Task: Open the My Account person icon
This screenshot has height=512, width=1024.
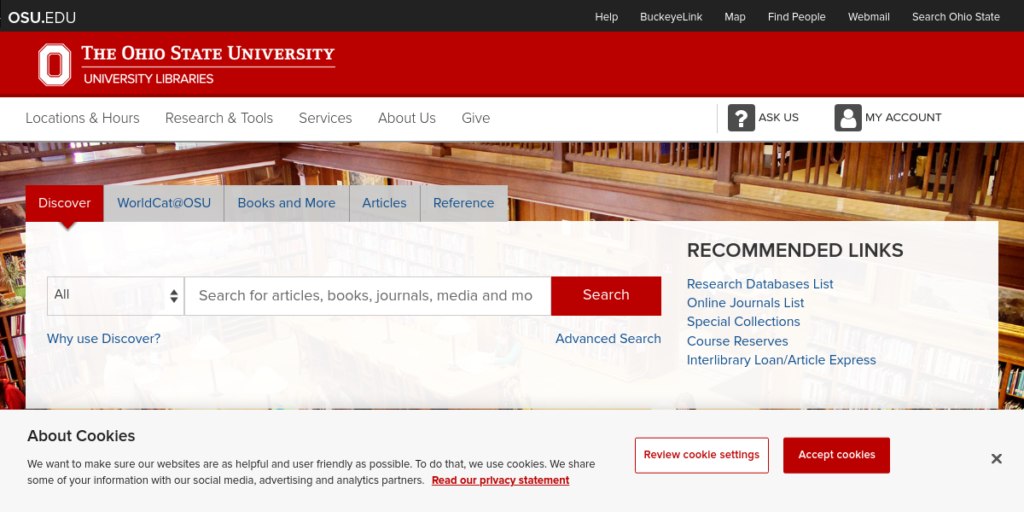Action: pyautogui.click(x=848, y=118)
